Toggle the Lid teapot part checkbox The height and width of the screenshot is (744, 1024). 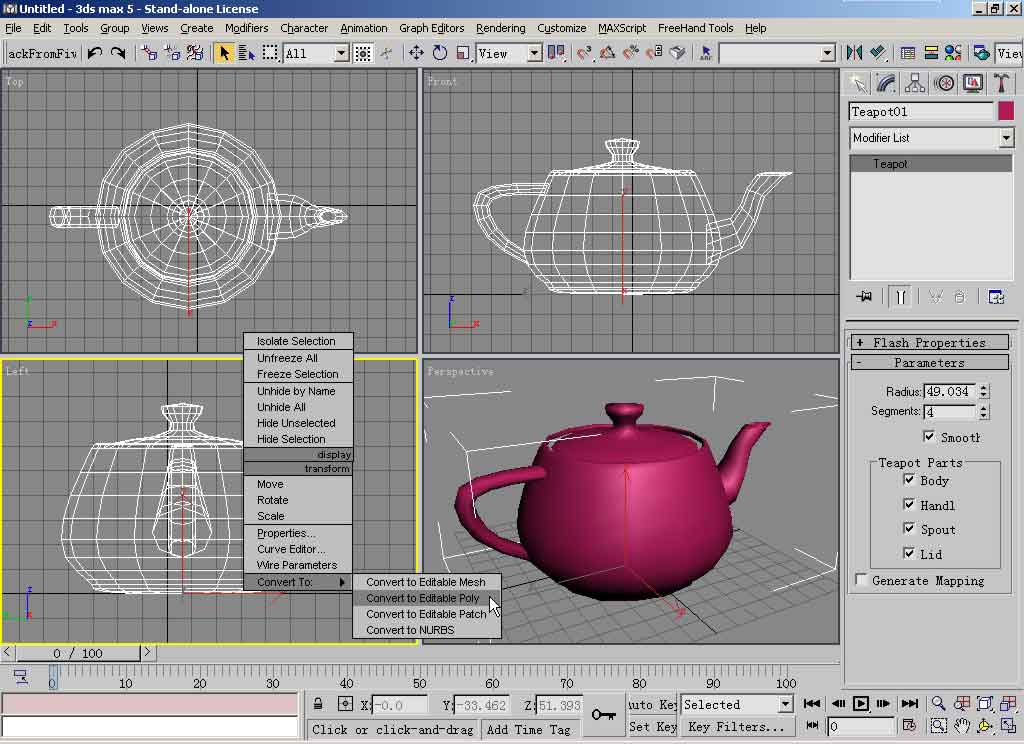pyautogui.click(x=909, y=553)
